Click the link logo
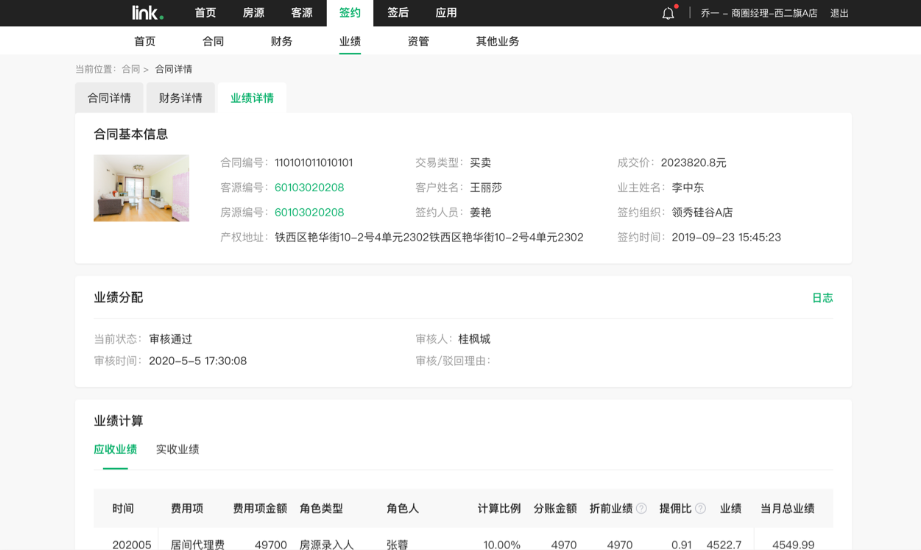Image resolution: width=921 pixels, height=550 pixels. click(x=147, y=13)
